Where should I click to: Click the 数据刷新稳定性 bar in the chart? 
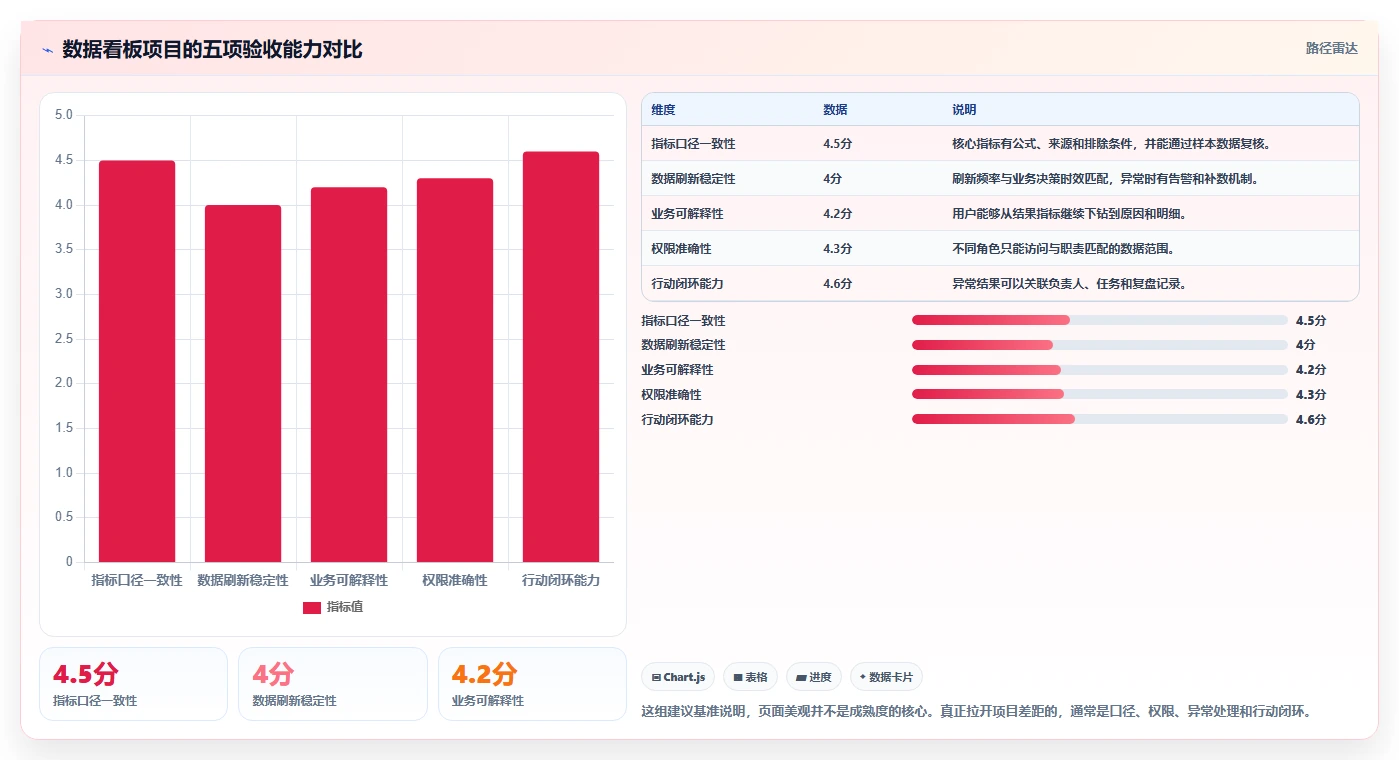pos(243,383)
